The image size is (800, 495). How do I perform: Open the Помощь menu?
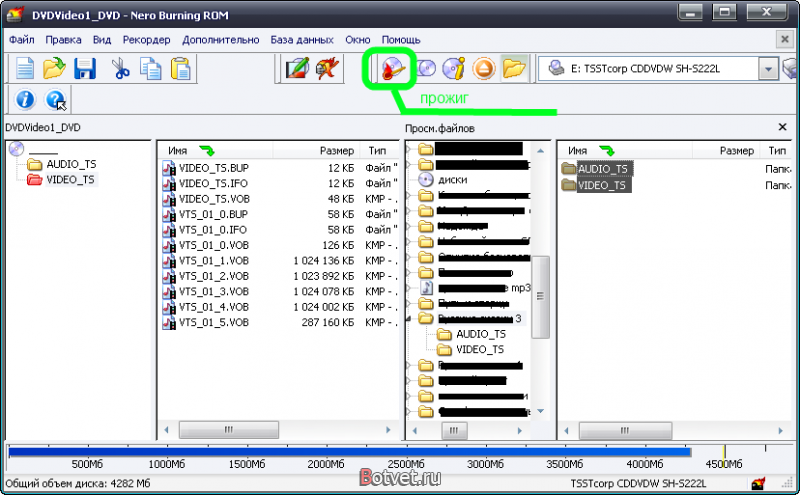point(401,40)
